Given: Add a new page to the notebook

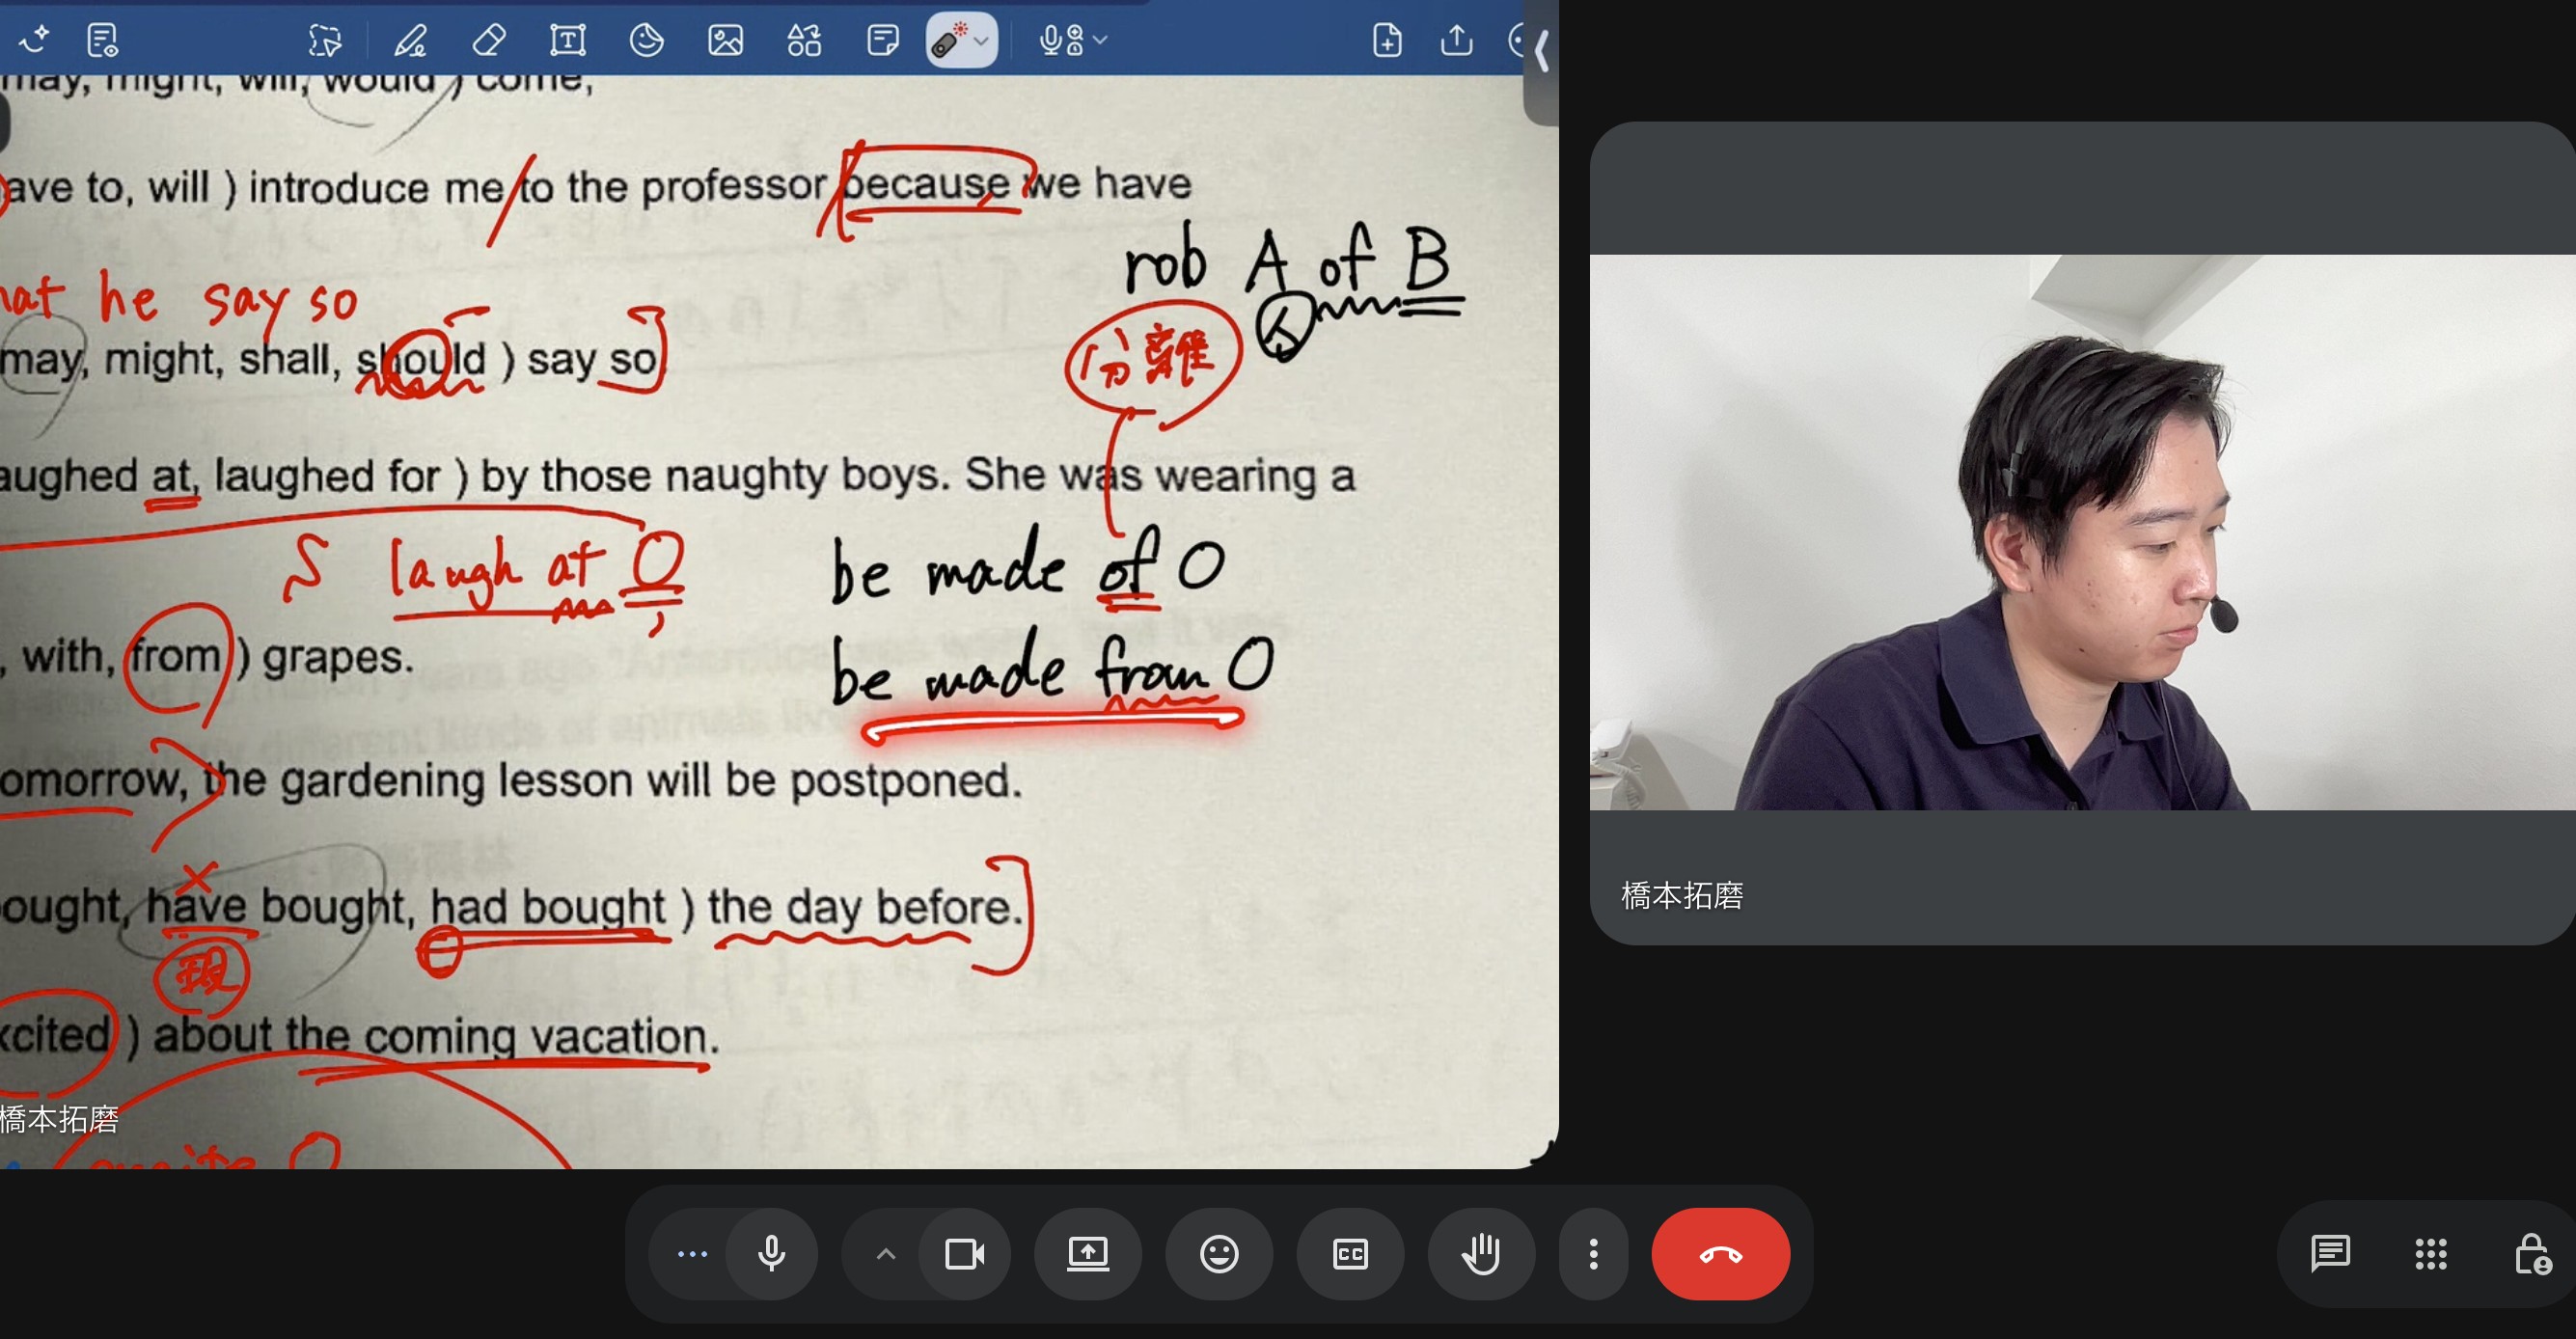Looking at the screenshot, I should tap(1387, 40).
